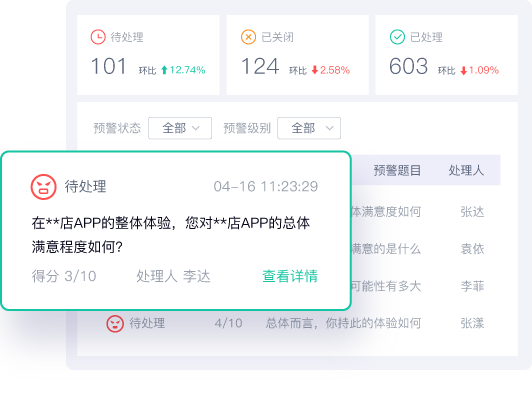
Task: Click the row handled by 张漾
Action: [x=295, y=323]
